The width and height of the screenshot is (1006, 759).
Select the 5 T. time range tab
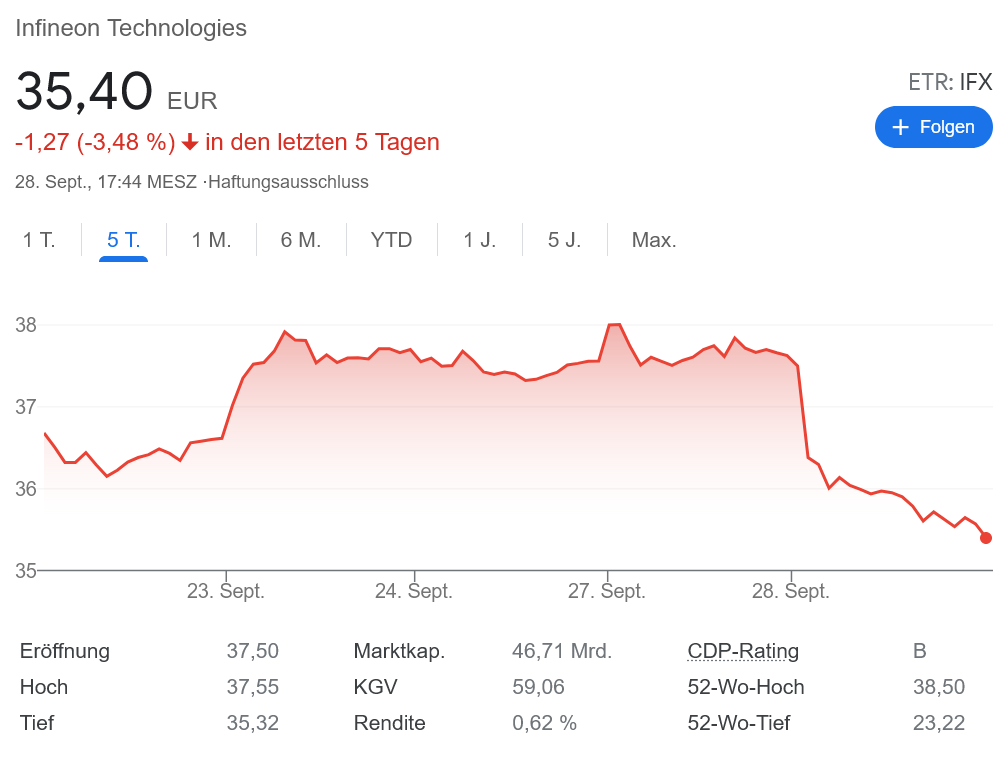[x=123, y=240]
